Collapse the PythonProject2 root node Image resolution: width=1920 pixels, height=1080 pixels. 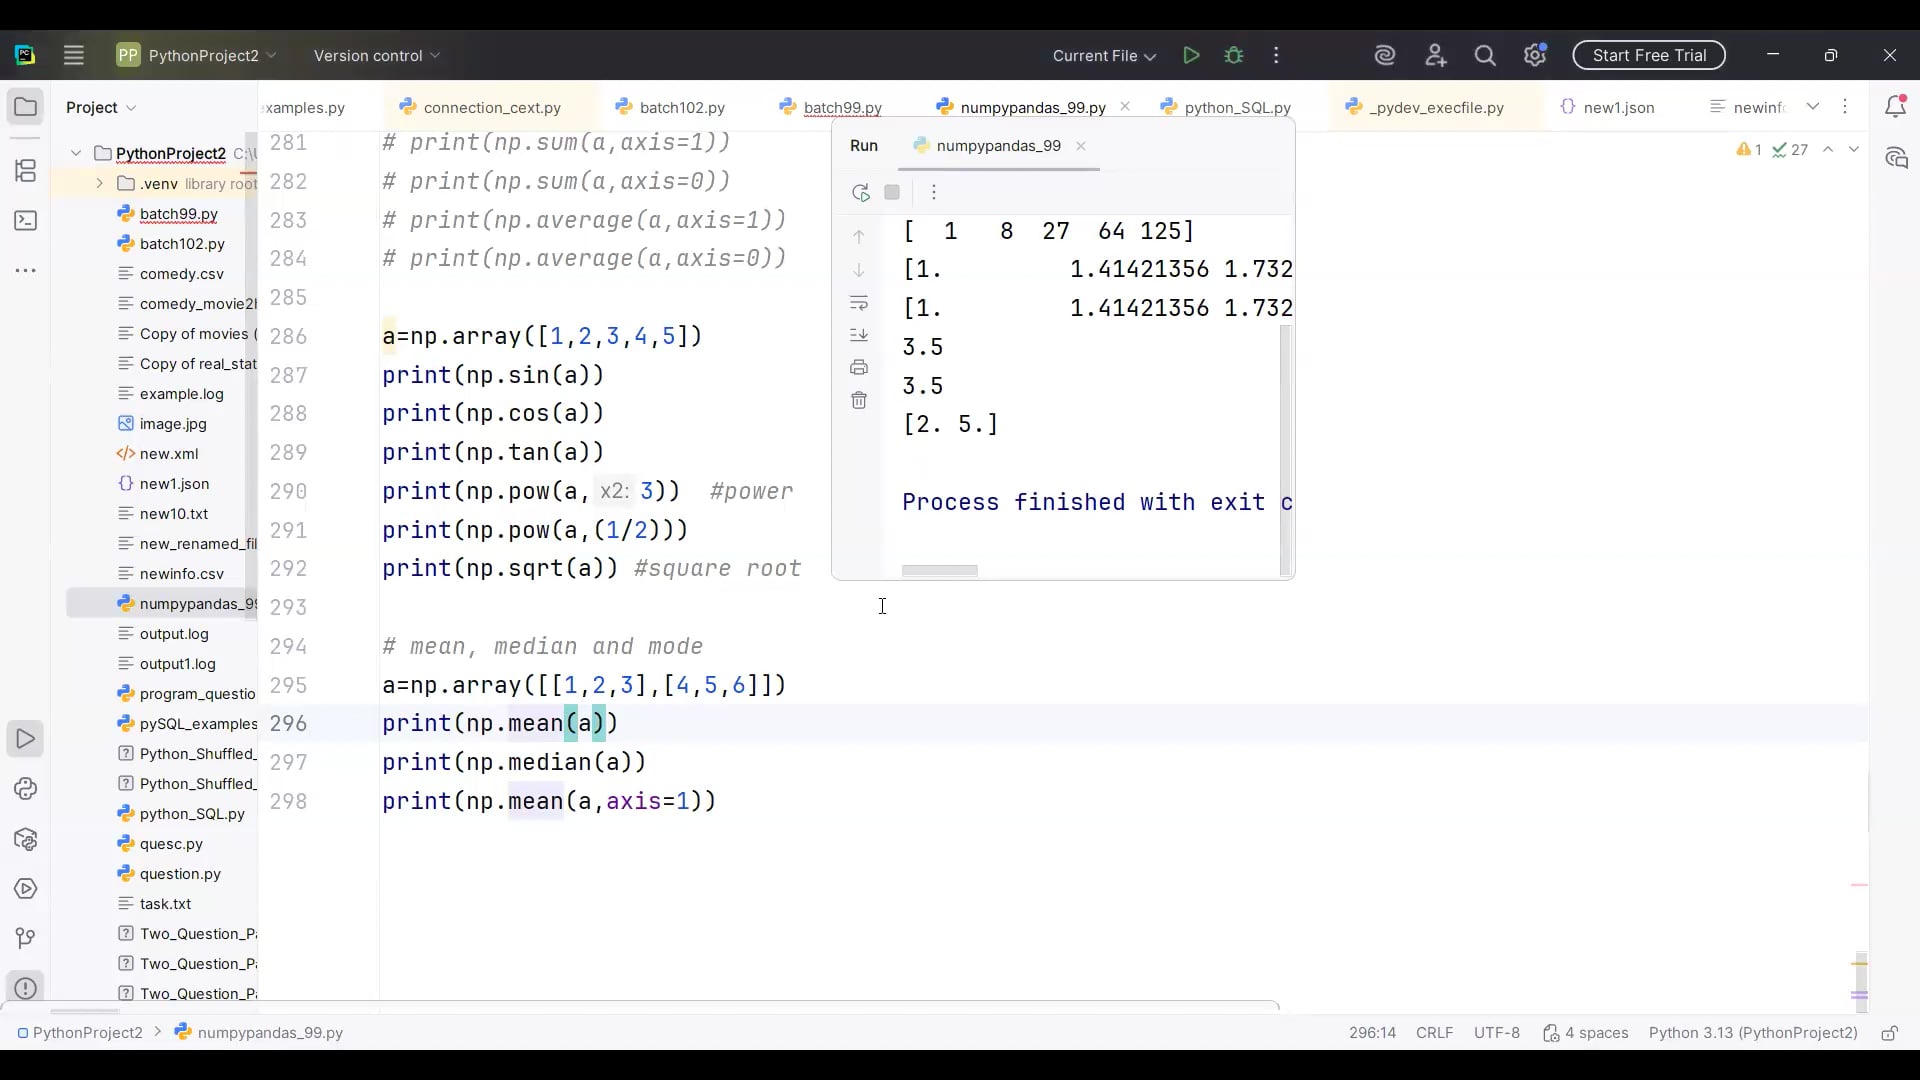click(76, 153)
